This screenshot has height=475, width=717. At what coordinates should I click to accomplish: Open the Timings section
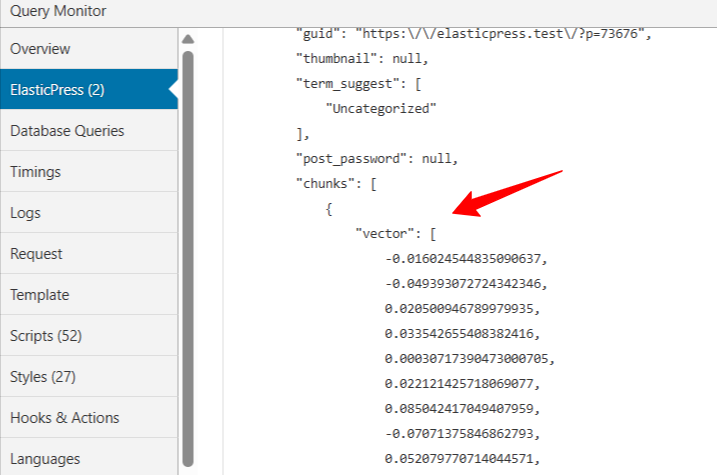pyautogui.click(x=35, y=172)
